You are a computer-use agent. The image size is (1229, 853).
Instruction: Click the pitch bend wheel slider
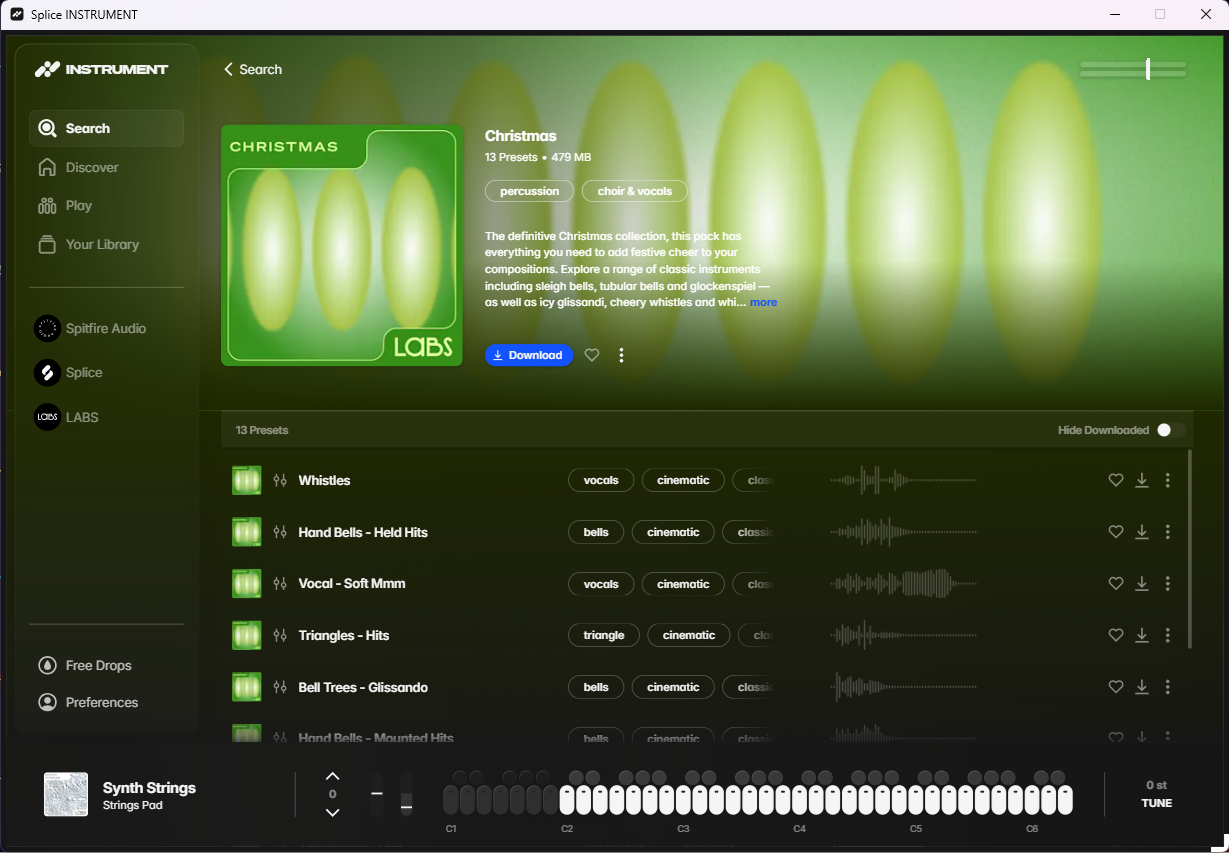tap(377, 794)
